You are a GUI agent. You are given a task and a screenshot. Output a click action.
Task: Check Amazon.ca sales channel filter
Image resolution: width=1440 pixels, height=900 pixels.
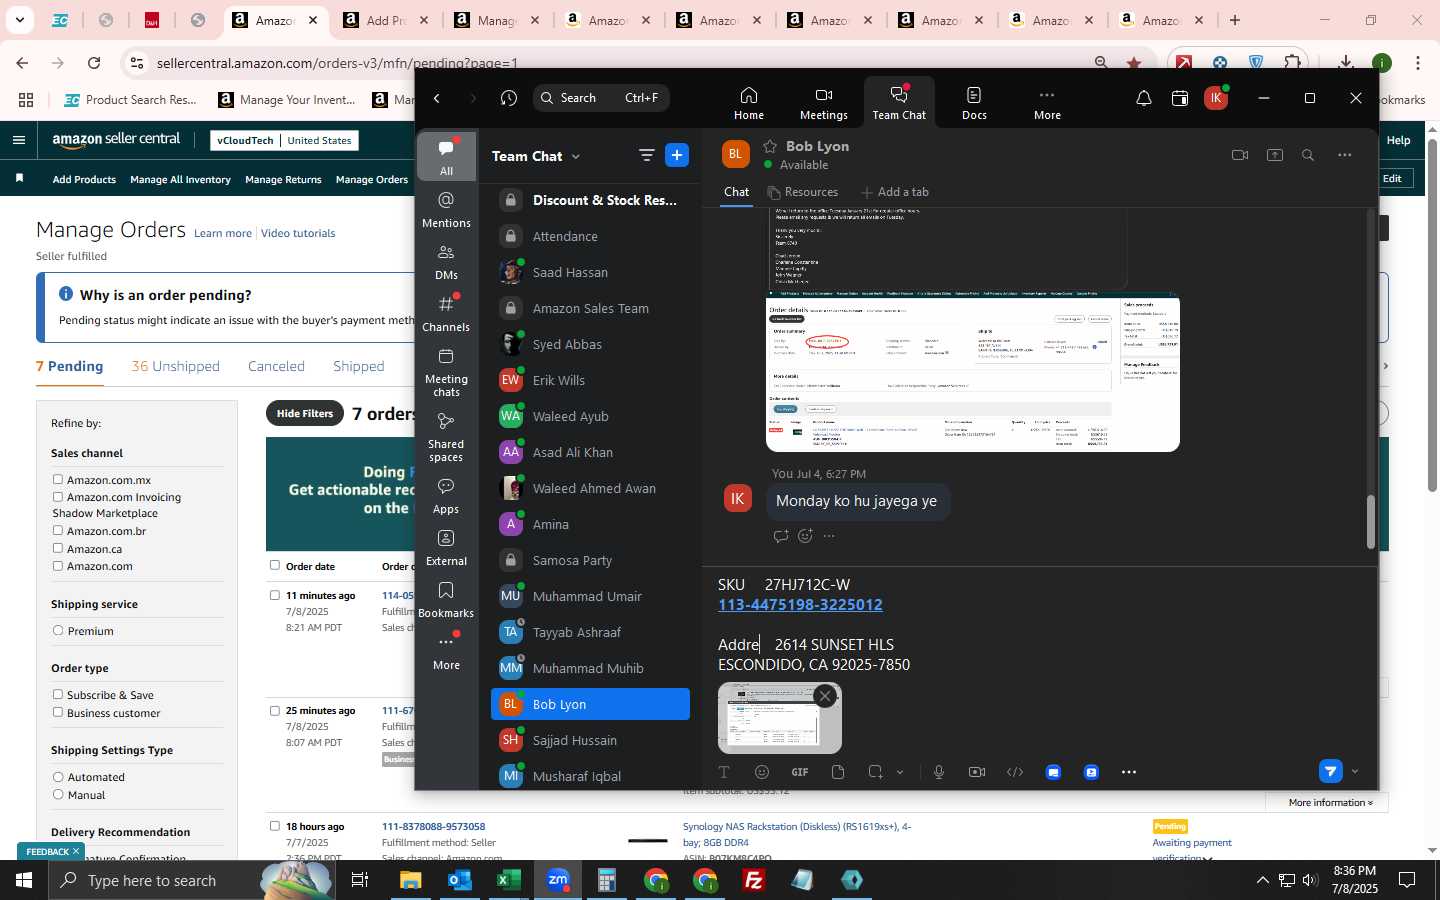pyautogui.click(x=58, y=549)
